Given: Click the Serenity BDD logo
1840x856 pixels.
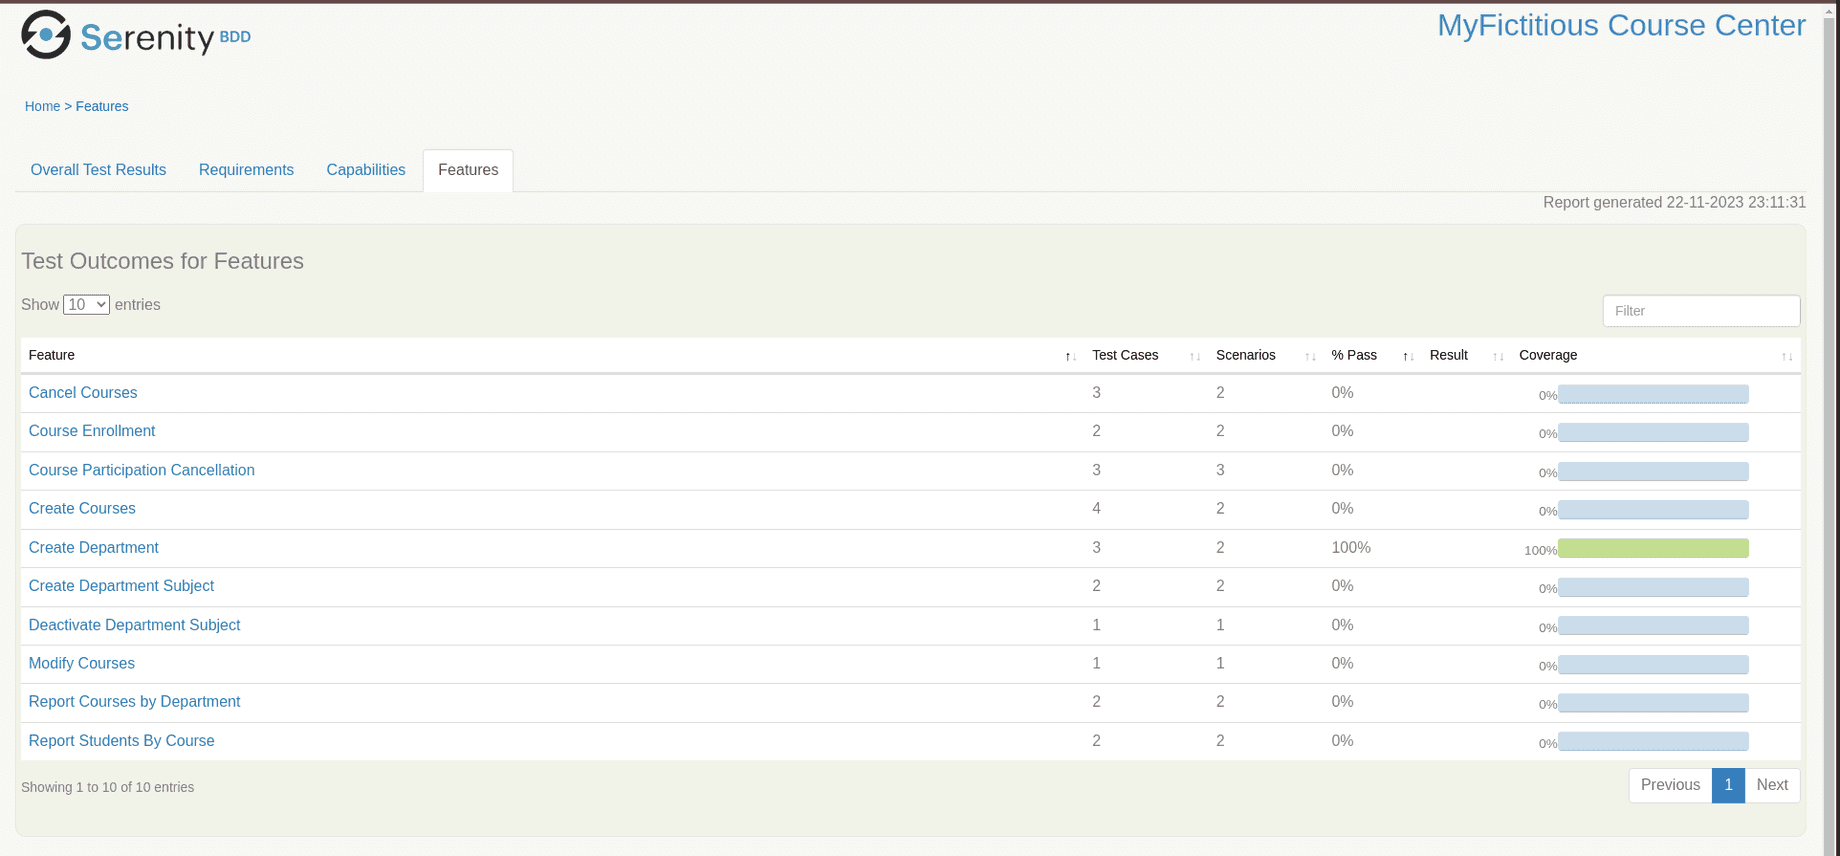Looking at the screenshot, I should 135,36.
